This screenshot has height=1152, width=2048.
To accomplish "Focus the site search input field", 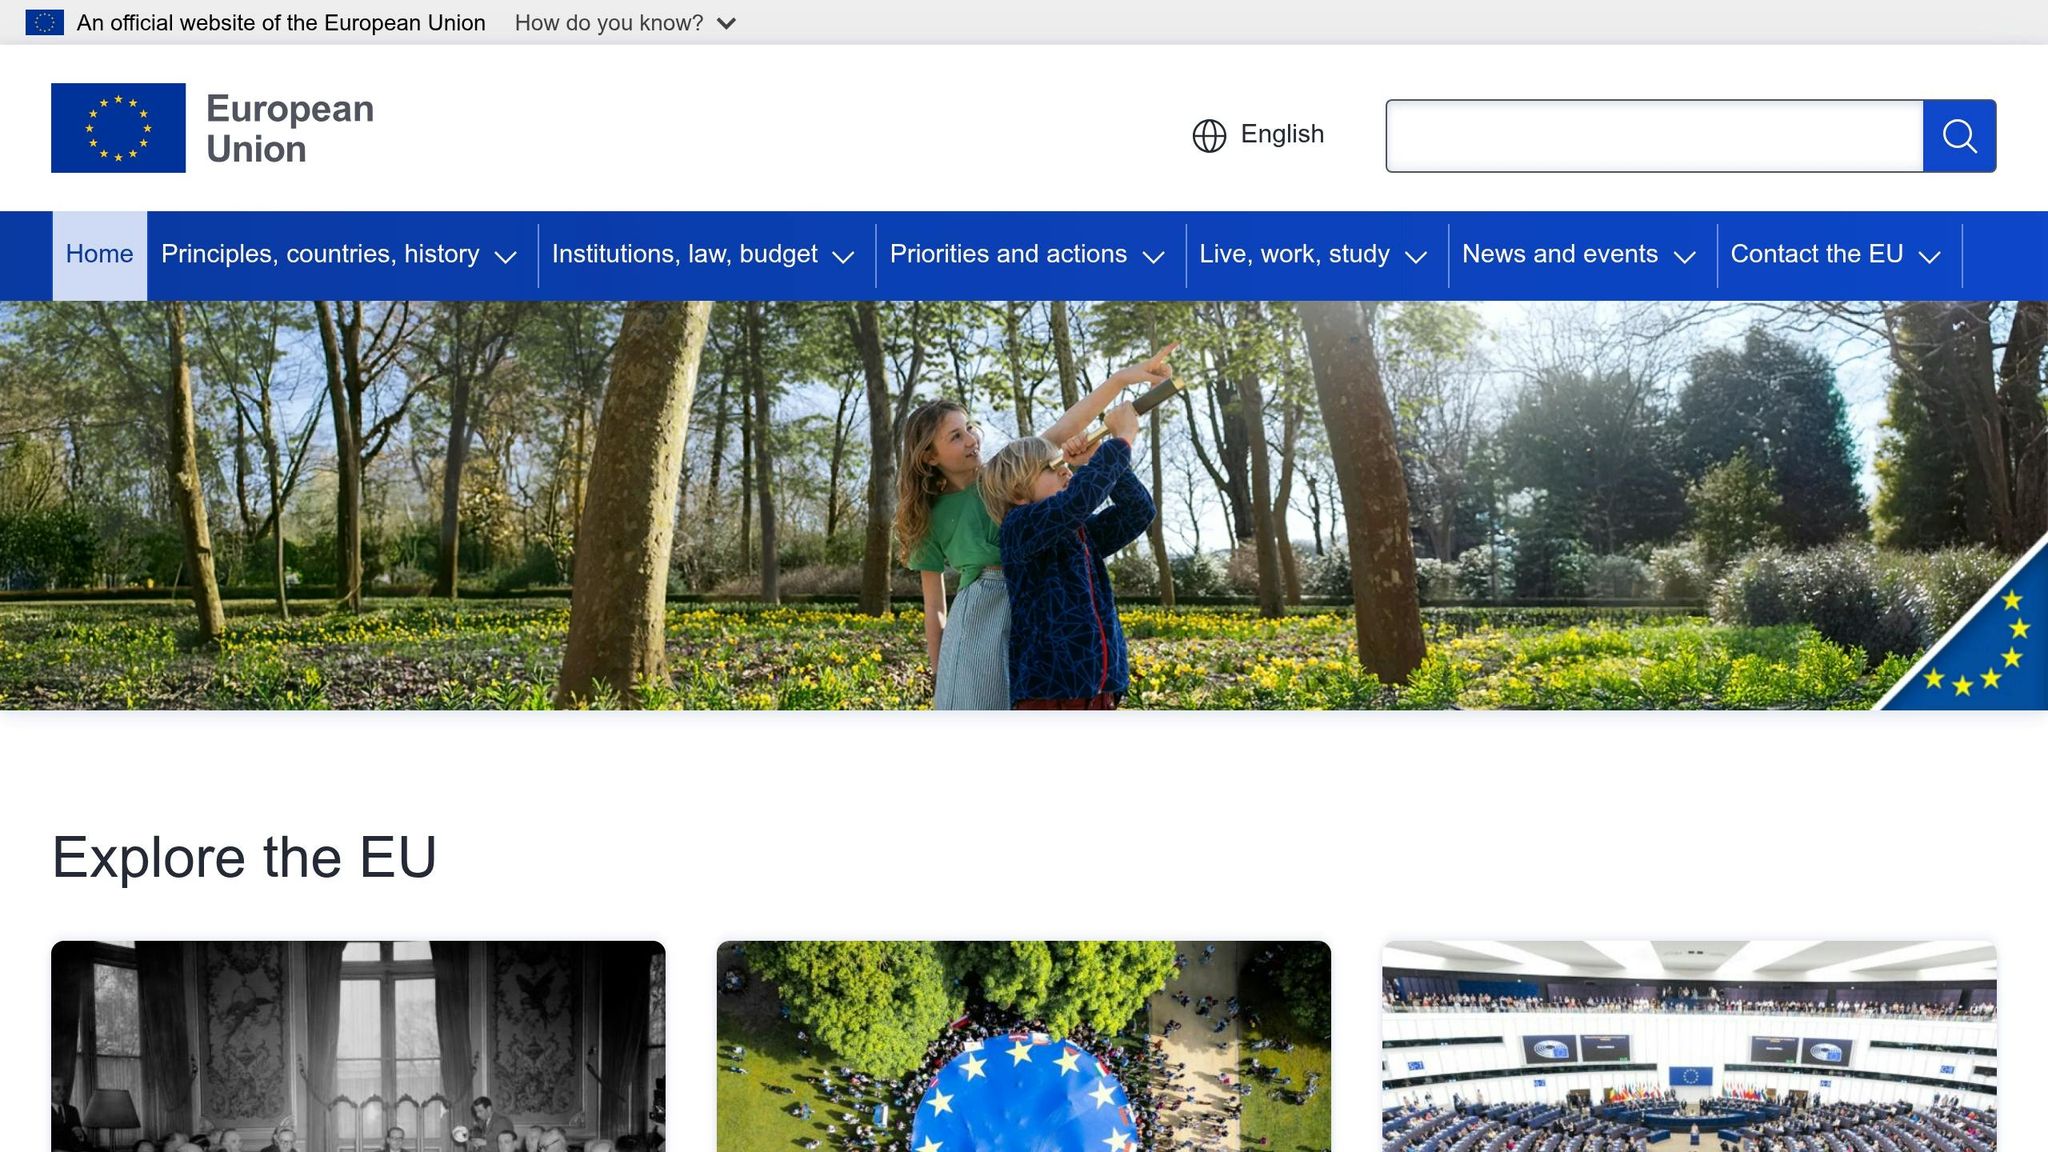I will (x=1654, y=136).
